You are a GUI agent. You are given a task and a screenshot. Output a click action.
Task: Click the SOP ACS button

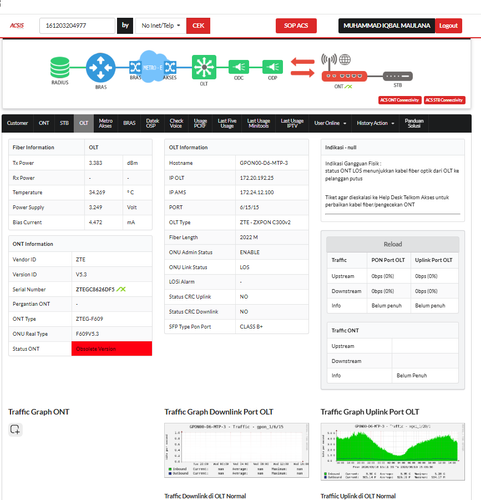pos(296,26)
